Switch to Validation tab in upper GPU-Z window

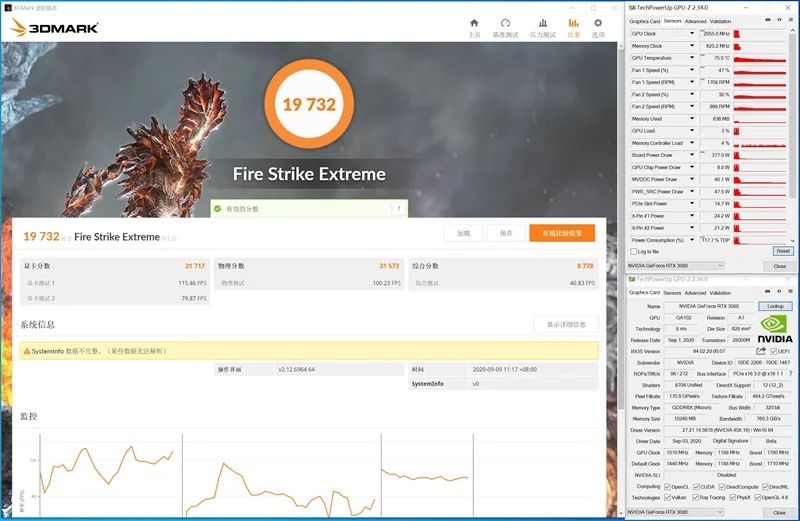tap(720, 21)
